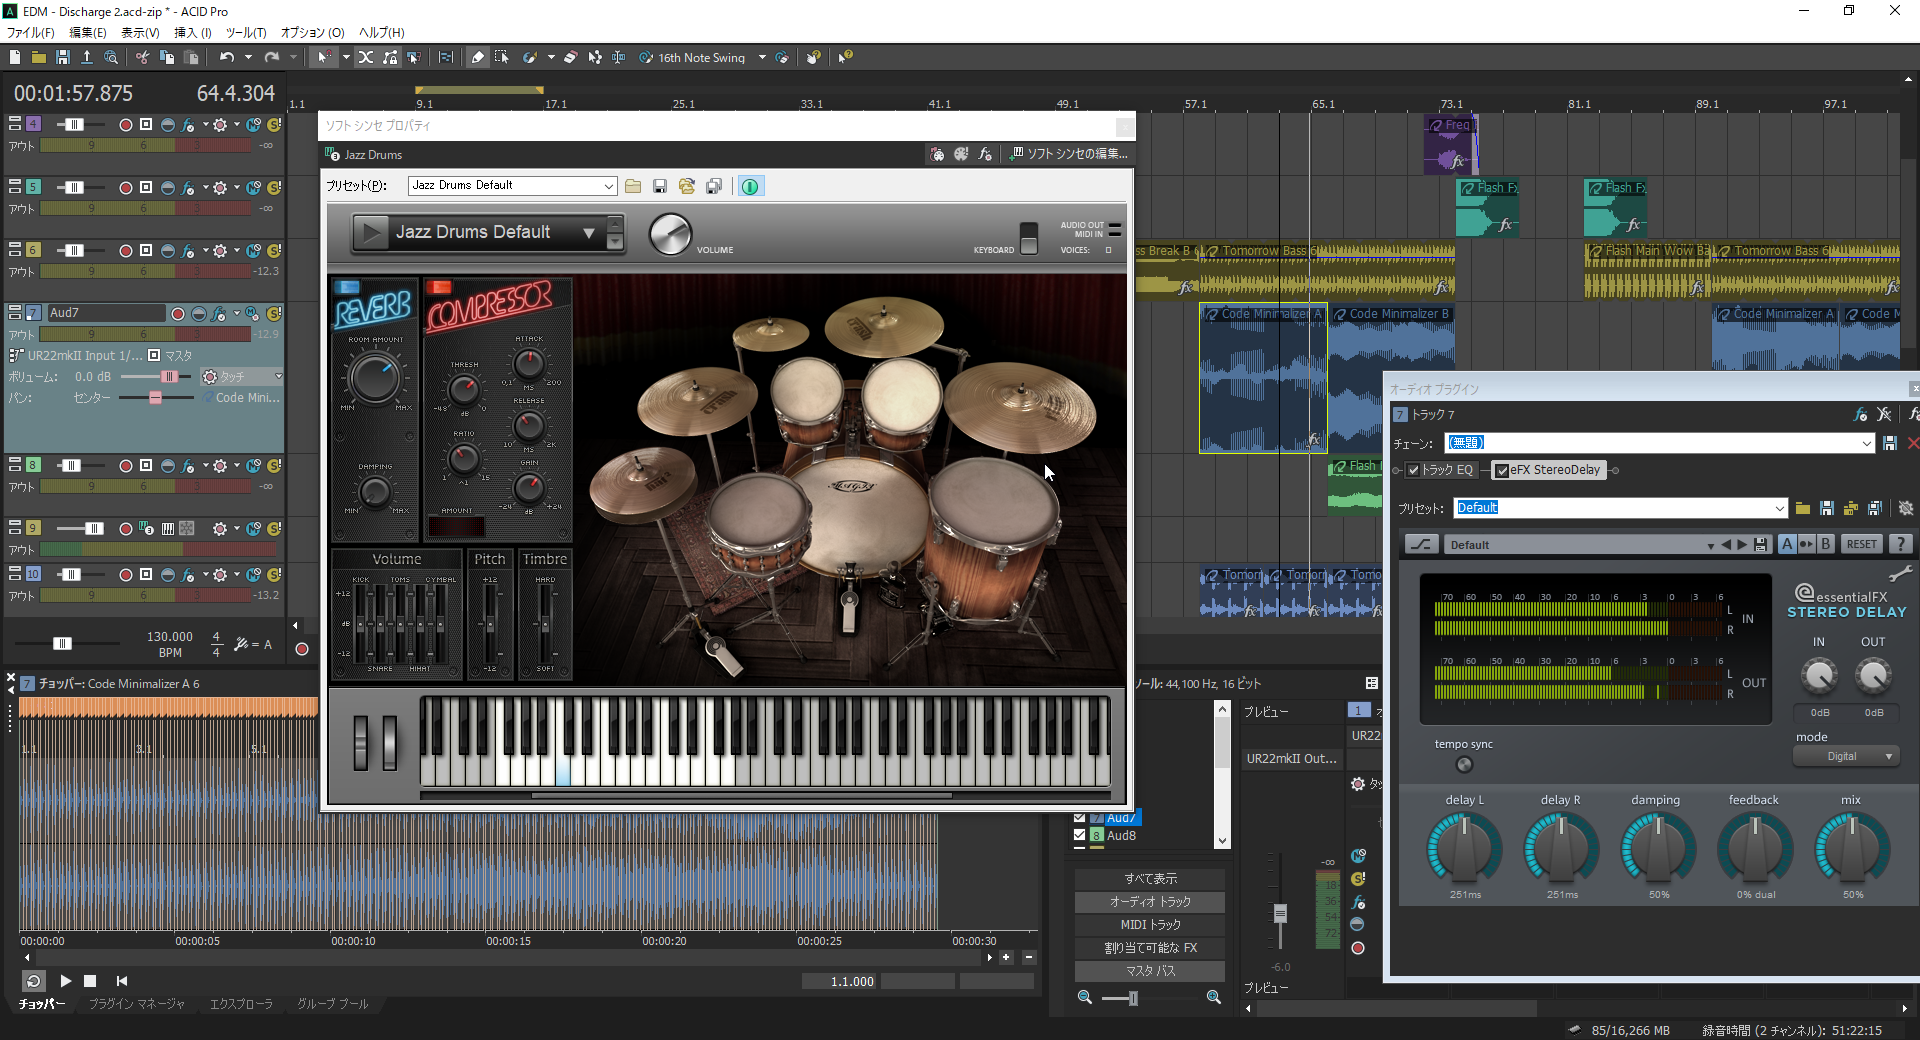Open track FX for track 4
The height and width of the screenshot is (1040, 1920).
188,125
